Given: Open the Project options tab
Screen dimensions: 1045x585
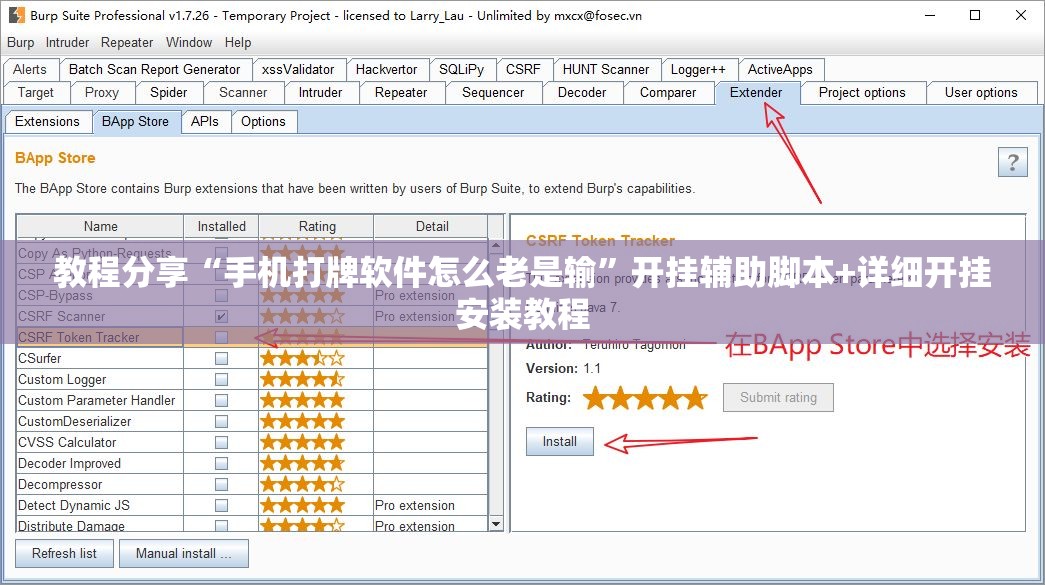Looking at the screenshot, I should click(x=862, y=93).
